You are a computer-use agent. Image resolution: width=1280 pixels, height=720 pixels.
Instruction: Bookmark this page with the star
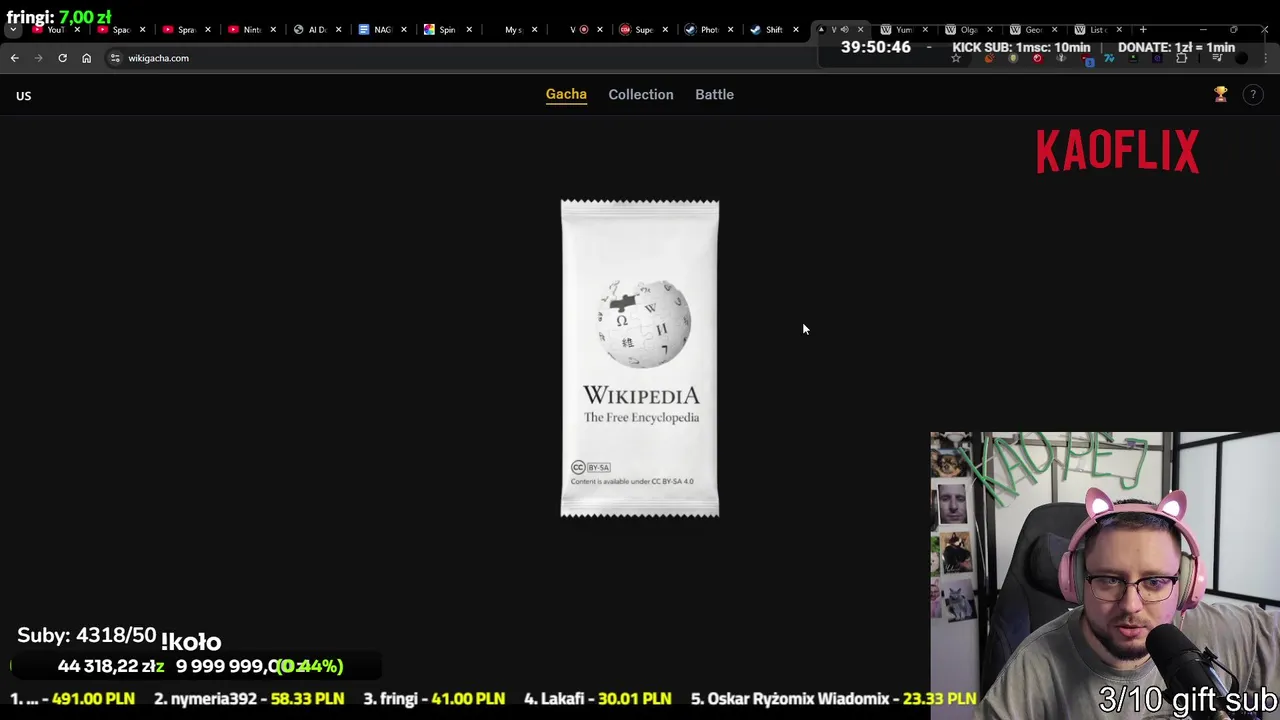click(956, 59)
